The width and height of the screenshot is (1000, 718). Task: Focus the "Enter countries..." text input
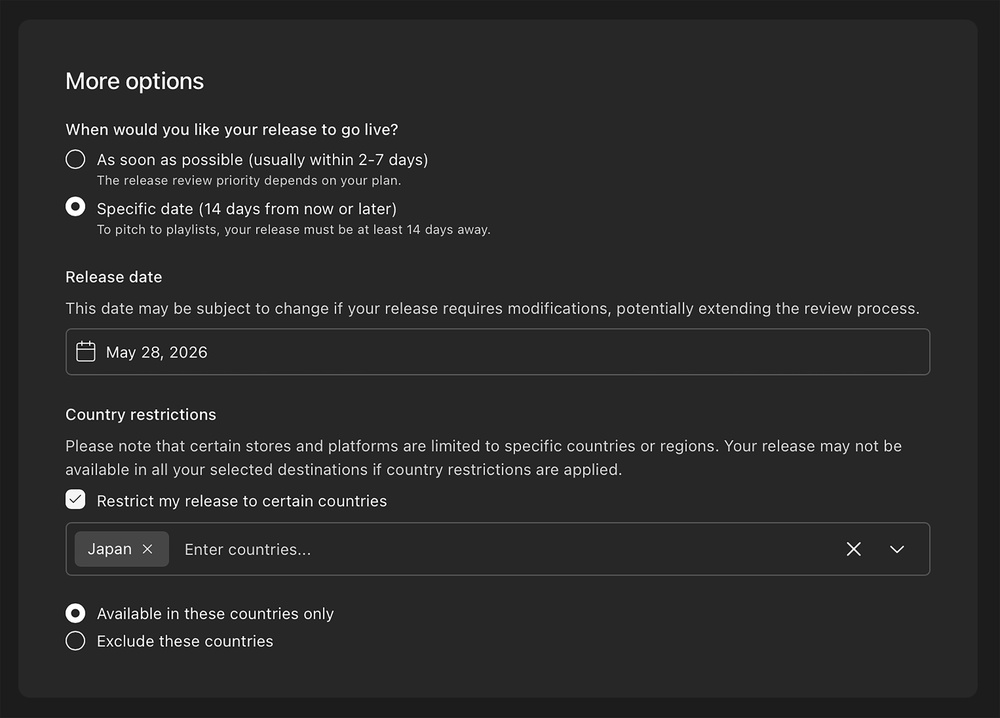(x=500, y=549)
